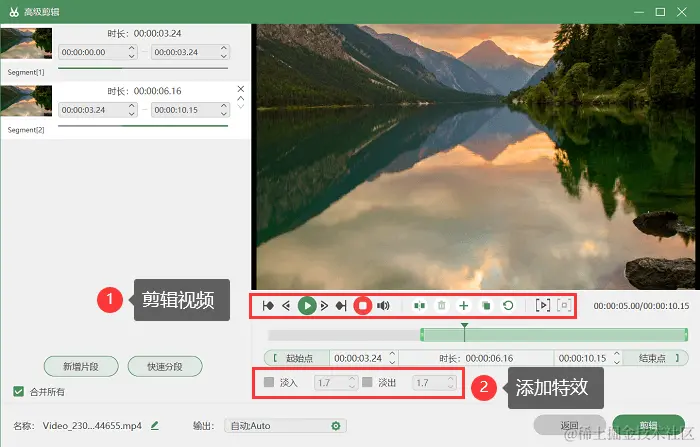Enable the 淡入 fade-in checkbox
Viewport: 700px width, 447px height.
click(x=269, y=382)
